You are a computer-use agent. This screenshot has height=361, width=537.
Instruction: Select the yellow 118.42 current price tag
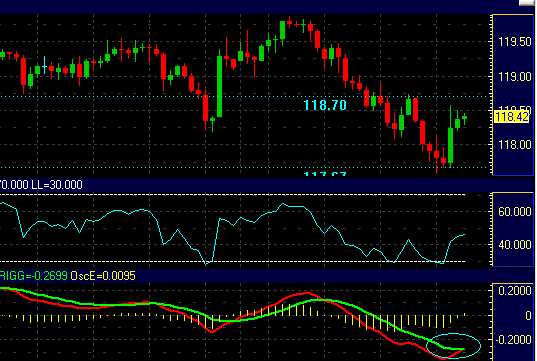512,117
